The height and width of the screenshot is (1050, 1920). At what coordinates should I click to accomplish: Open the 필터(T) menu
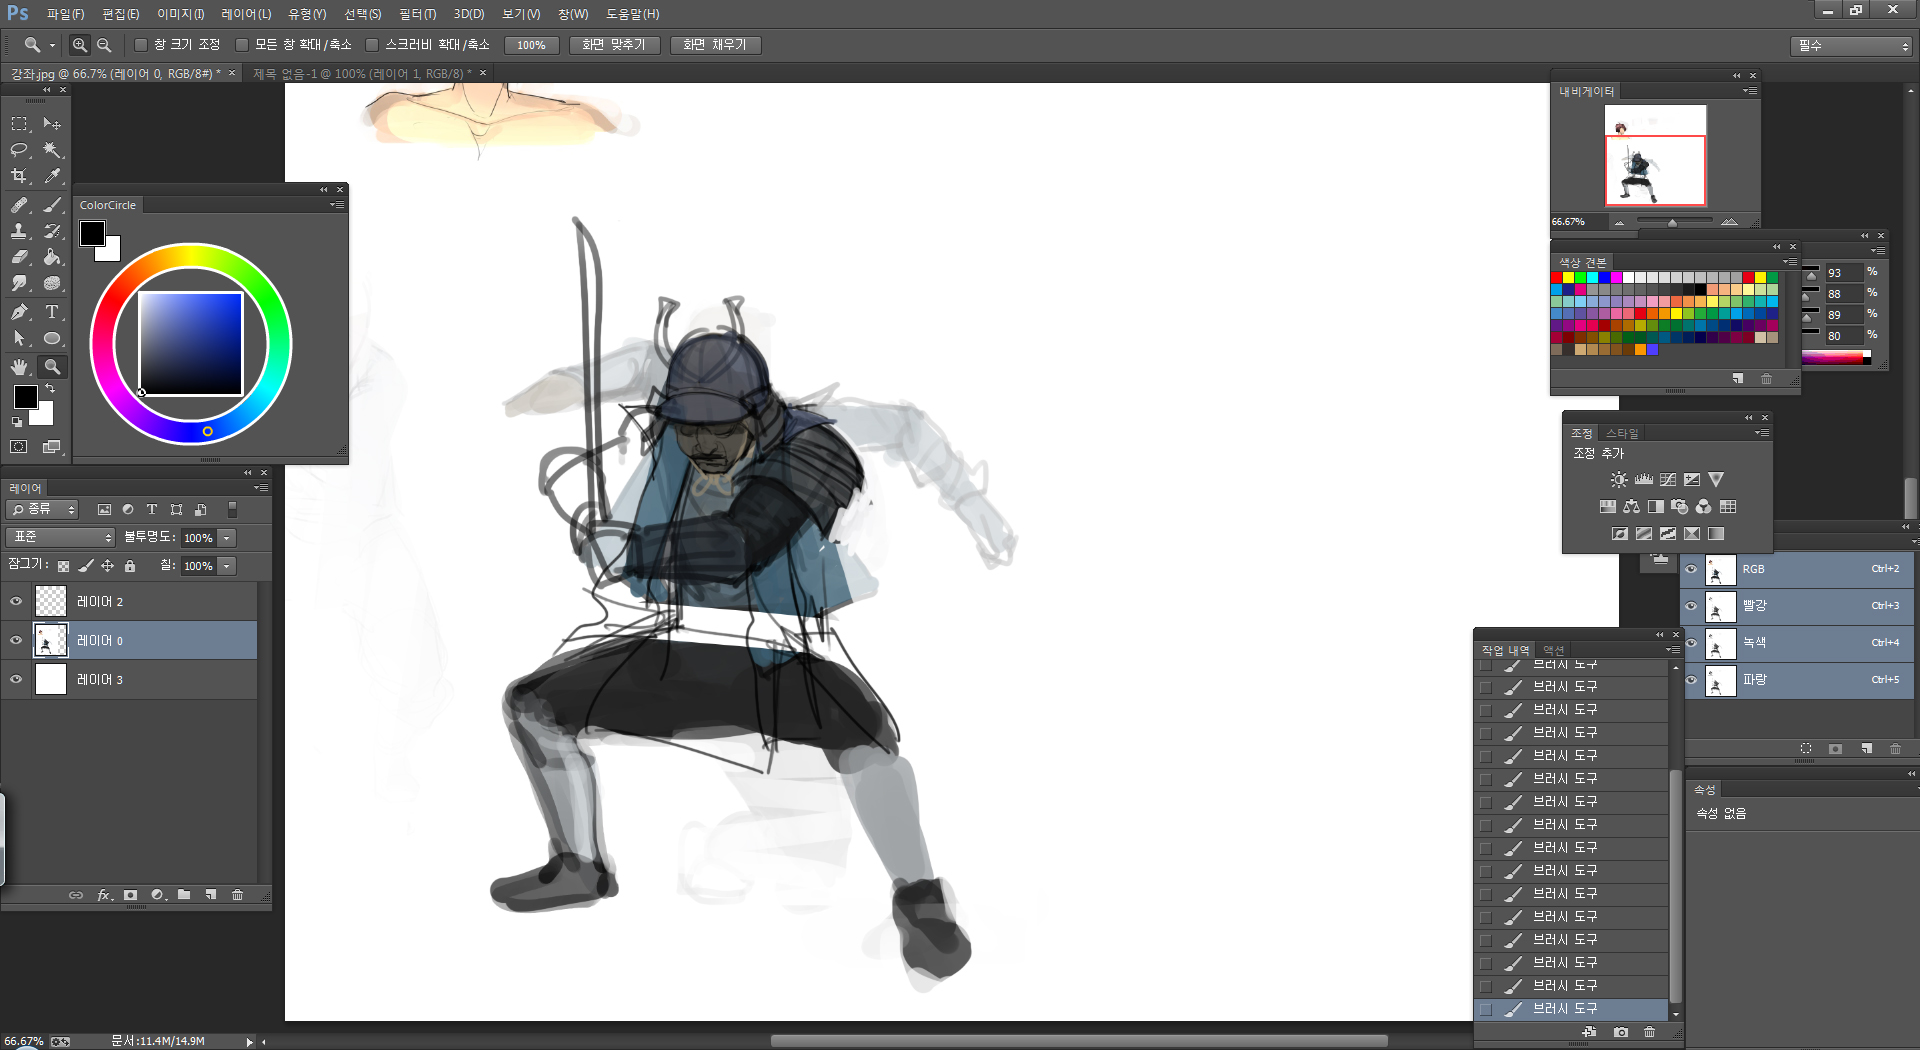pos(418,14)
